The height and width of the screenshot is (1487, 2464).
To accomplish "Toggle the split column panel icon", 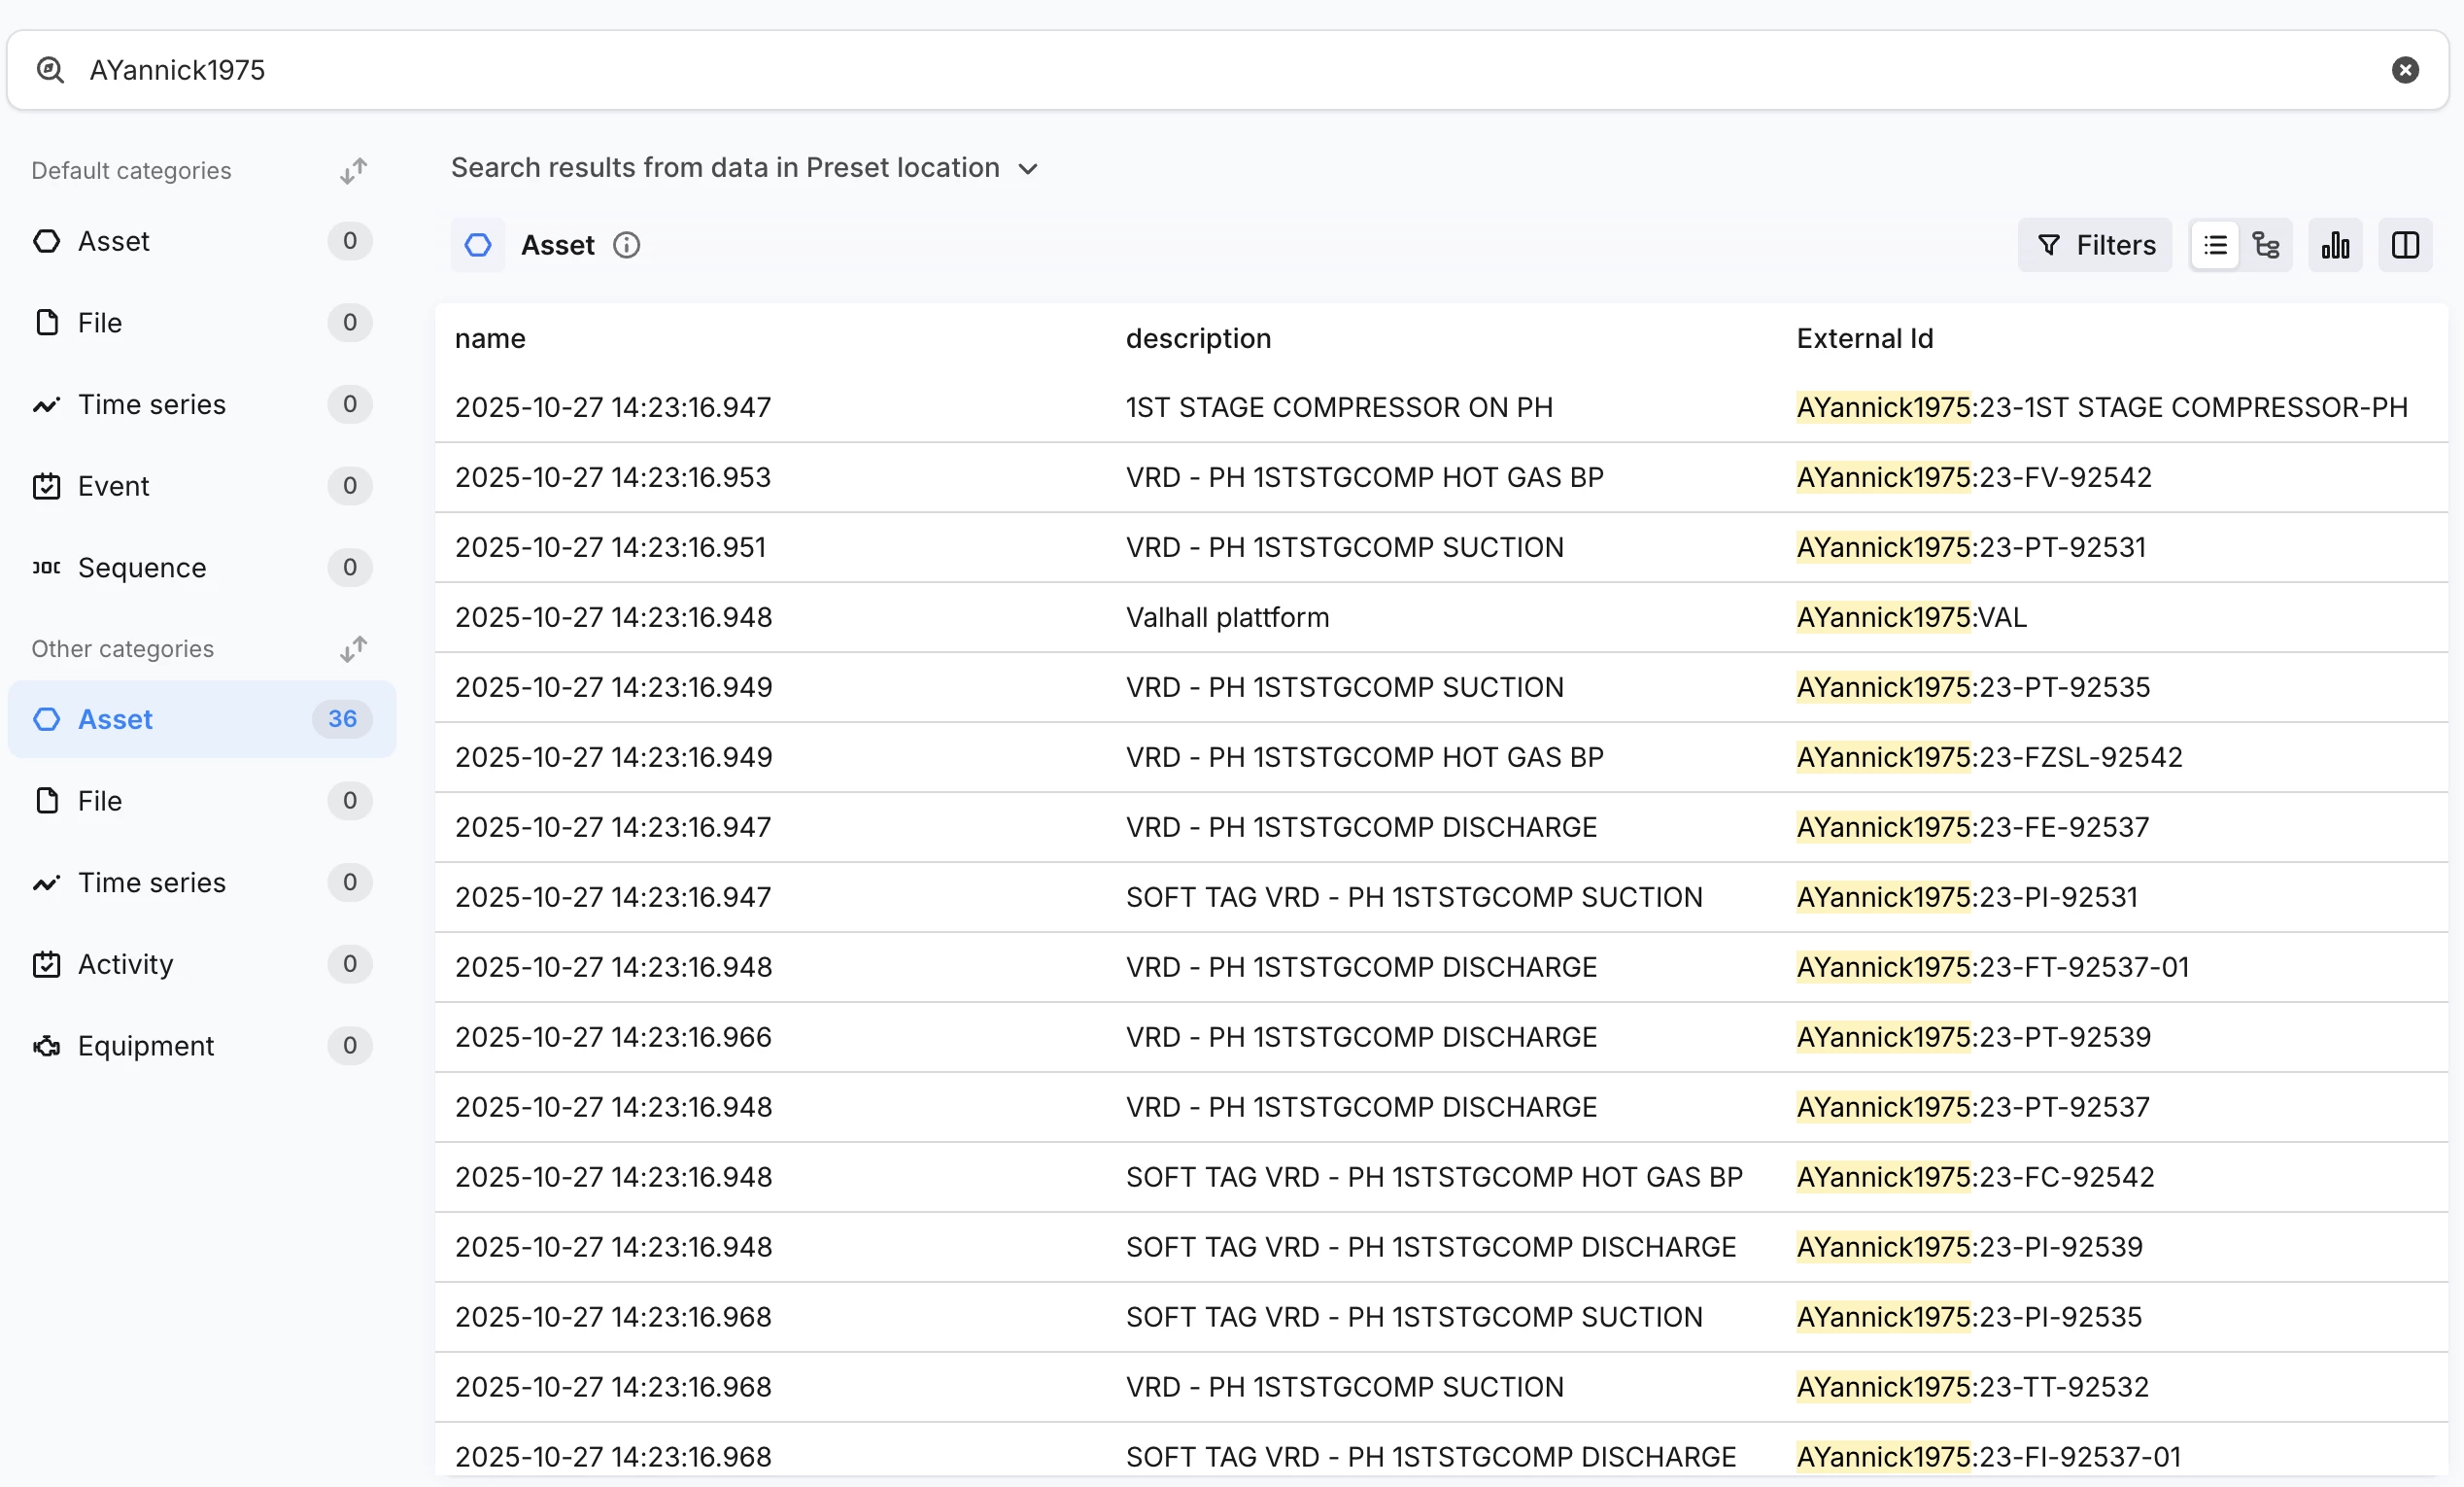I will tap(2404, 245).
